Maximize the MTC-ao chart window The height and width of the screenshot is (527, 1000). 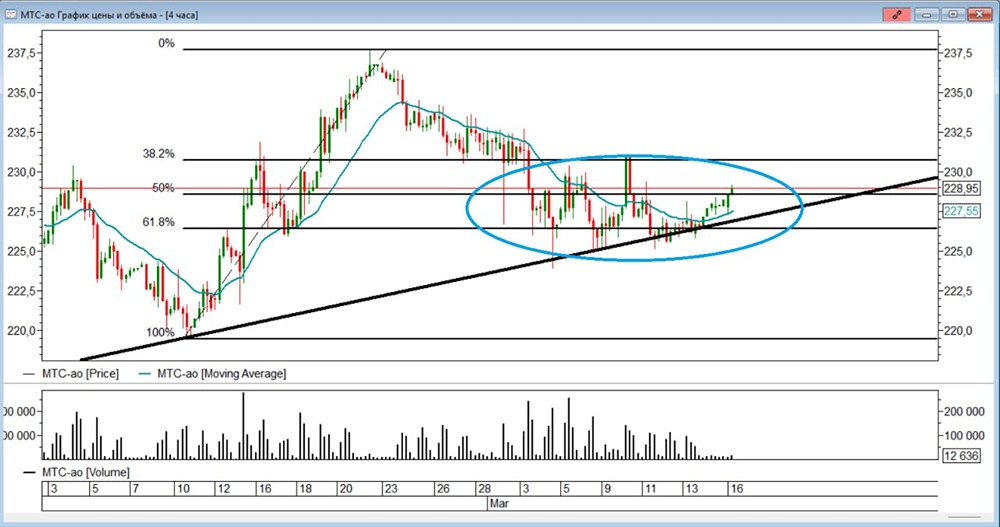tap(953, 14)
